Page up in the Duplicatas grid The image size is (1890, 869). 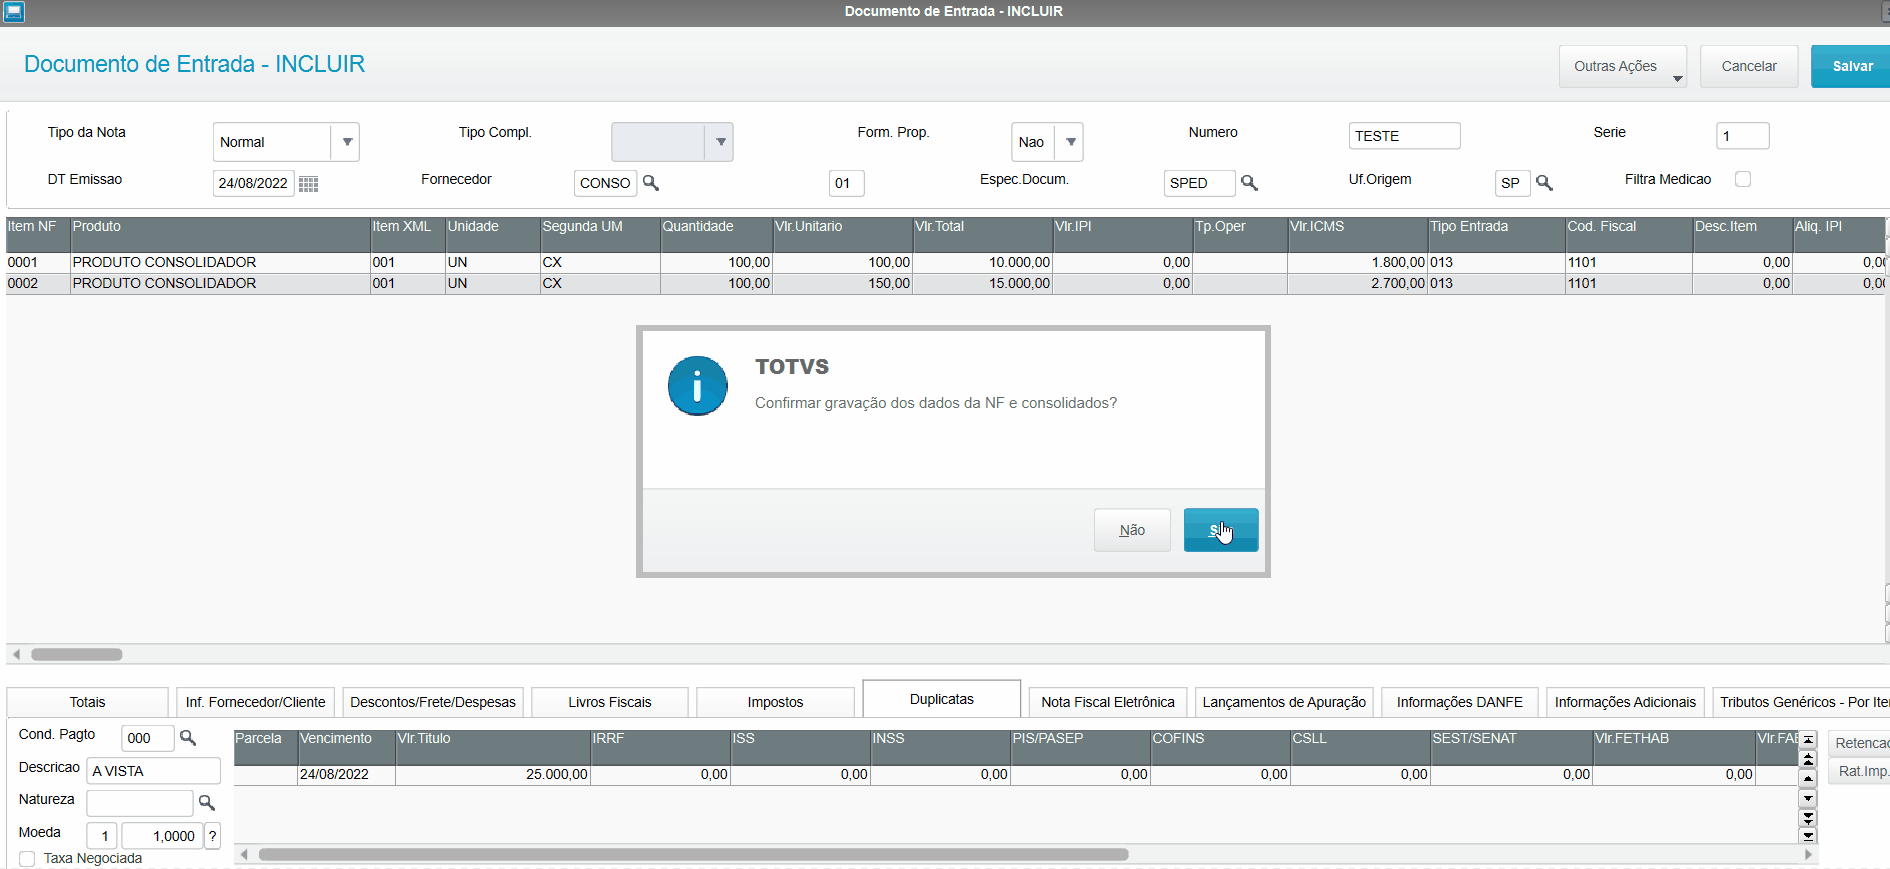click(1808, 760)
